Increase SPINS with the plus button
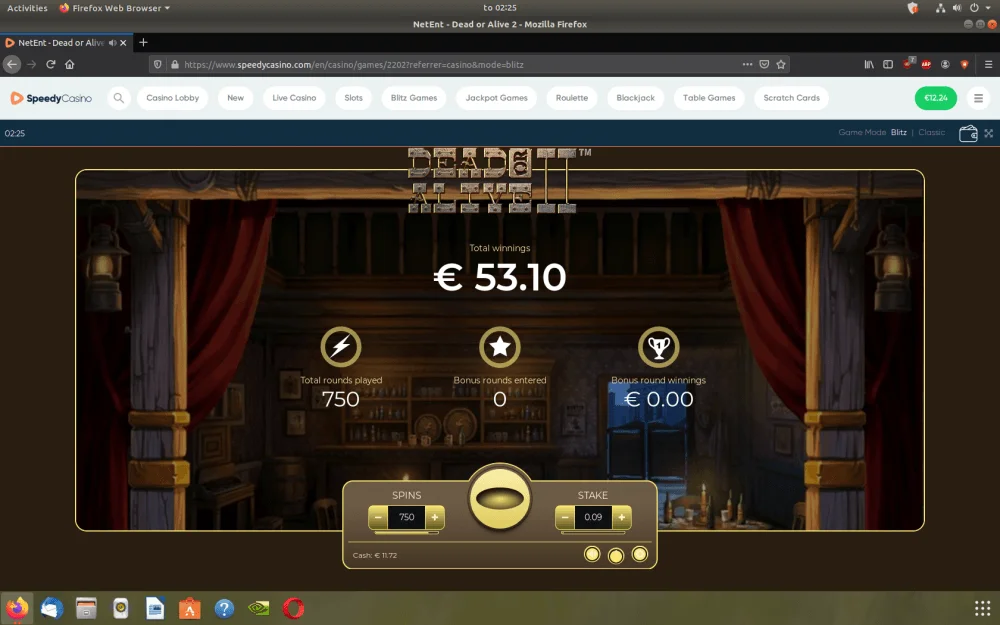Viewport: 1000px width, 625px height. click(x=435, y=517)
